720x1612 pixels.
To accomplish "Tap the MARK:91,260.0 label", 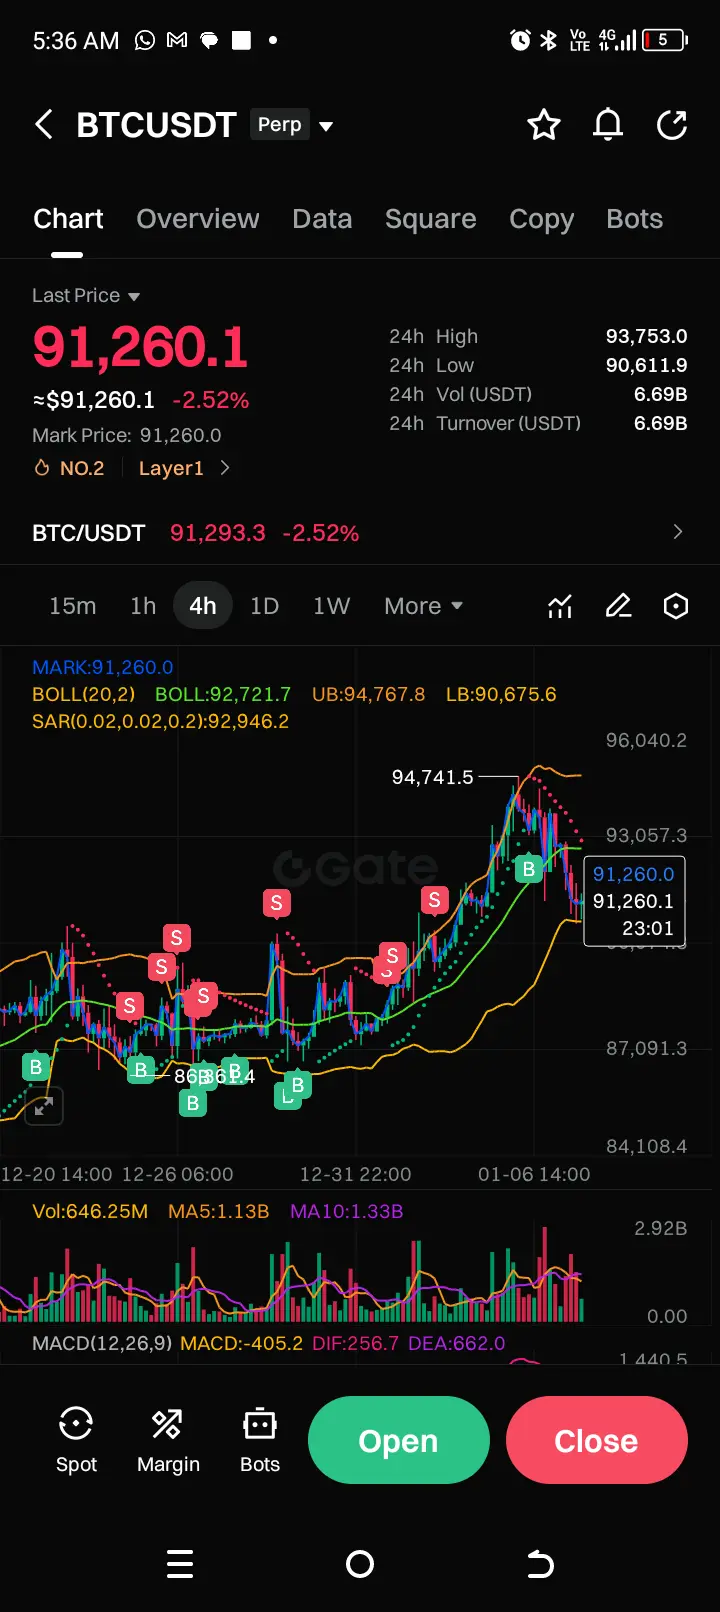I will [103, 667].
